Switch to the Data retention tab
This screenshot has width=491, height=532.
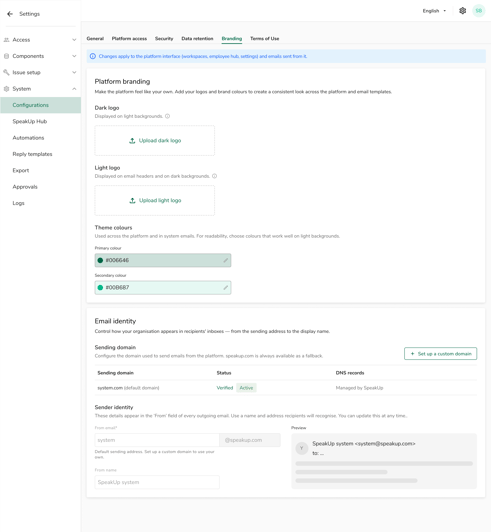[197, 38]
